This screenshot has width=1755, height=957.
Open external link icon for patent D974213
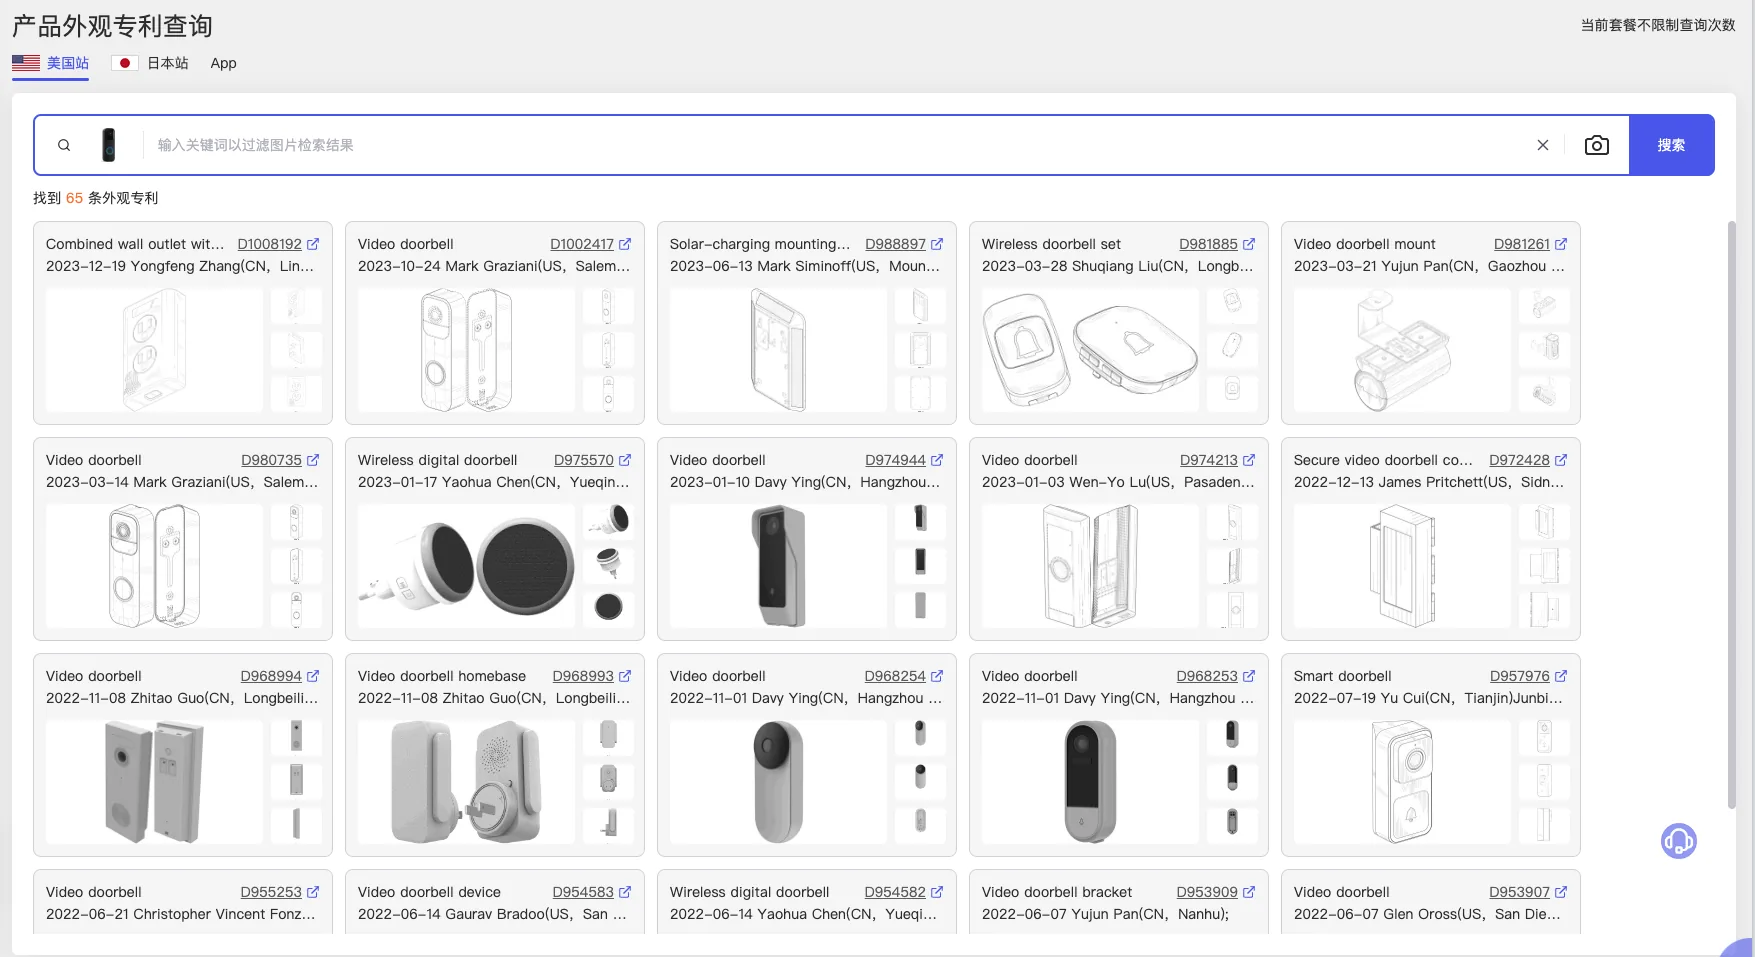point(1249,460)
